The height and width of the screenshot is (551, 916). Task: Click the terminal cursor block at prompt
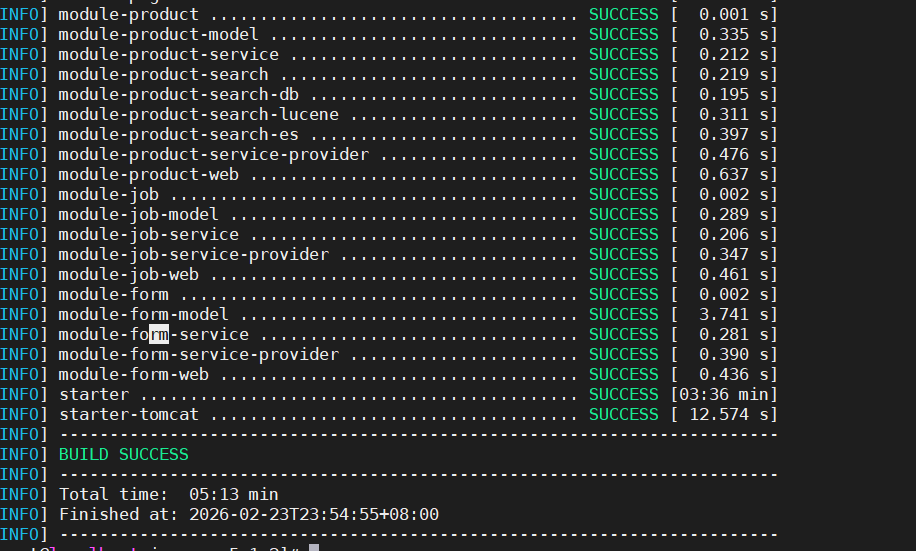click(313, 547)
